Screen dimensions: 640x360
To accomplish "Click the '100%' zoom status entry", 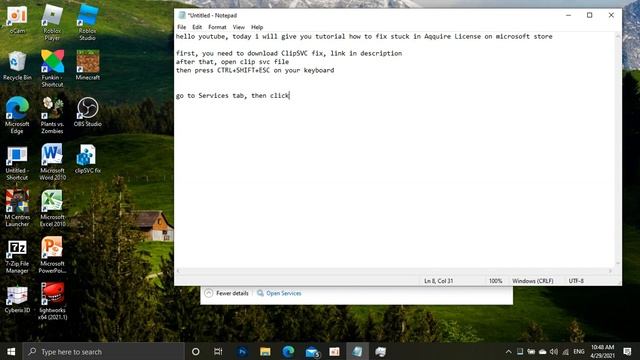I will (x=496, y=281).
